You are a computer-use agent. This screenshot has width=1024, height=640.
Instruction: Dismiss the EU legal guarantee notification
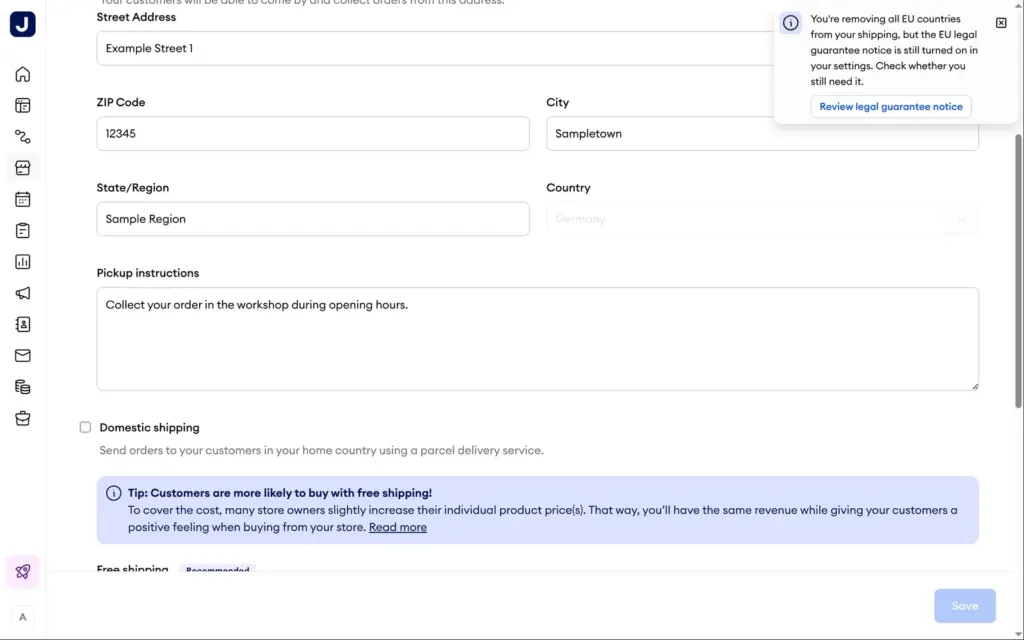point(1001,23)
